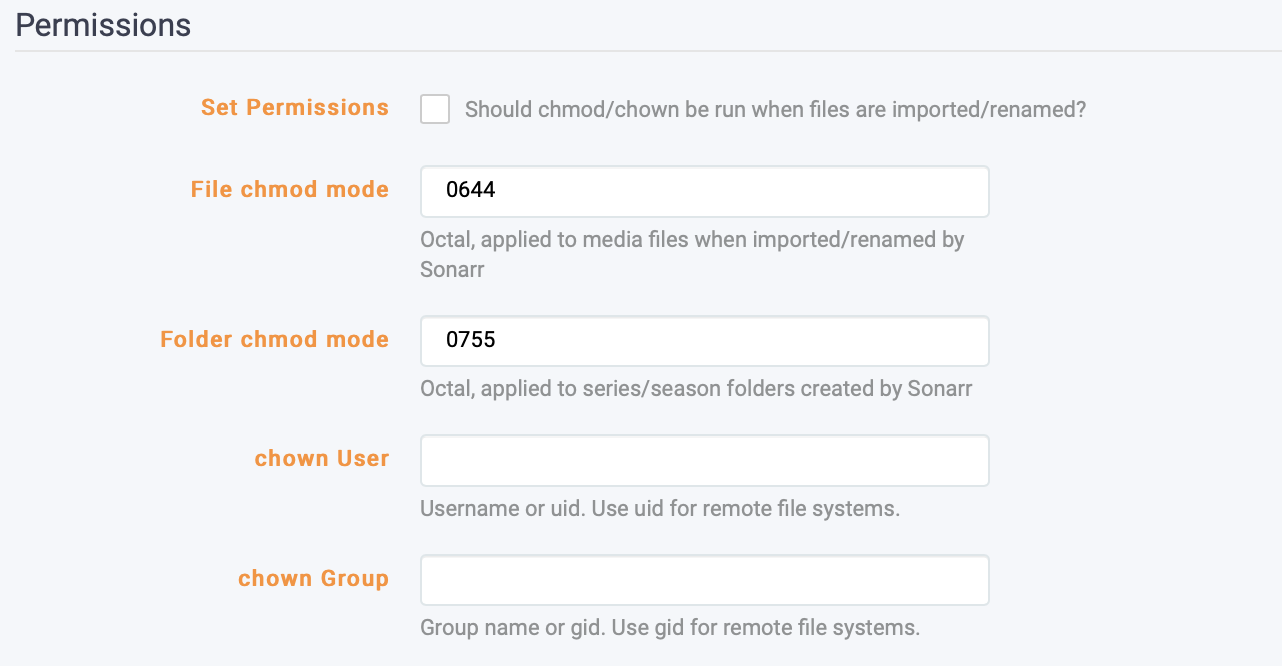Focus the empty chown Group text box

pyautogui.click(x=704, y=580)
